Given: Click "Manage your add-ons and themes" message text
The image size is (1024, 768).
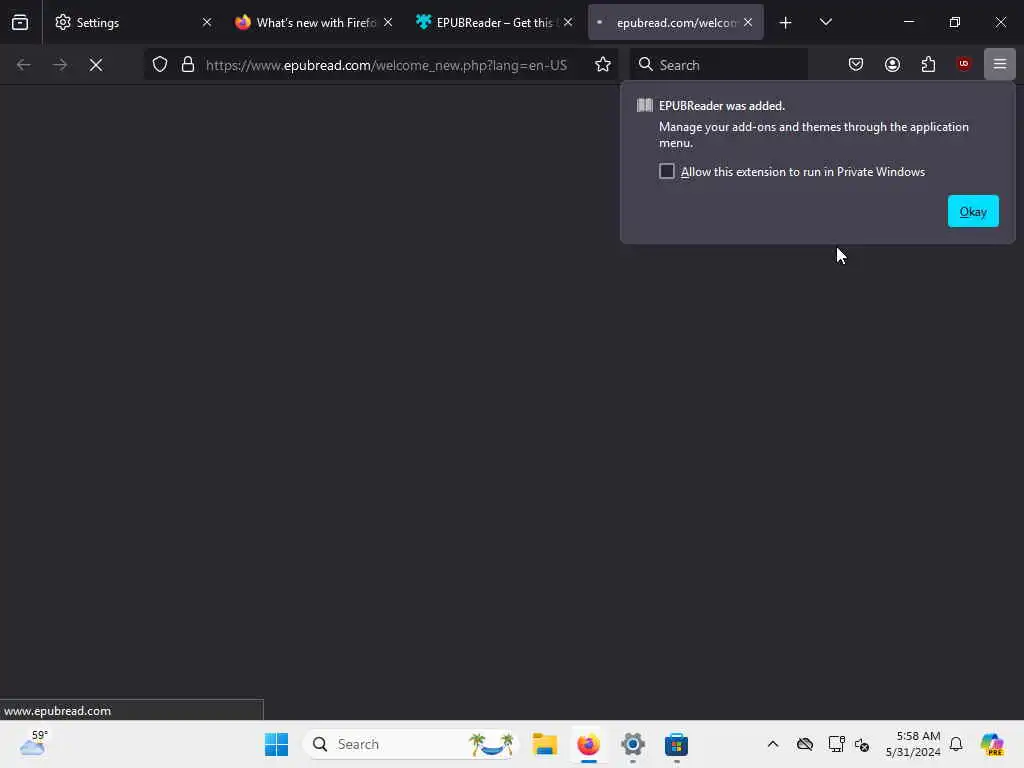Looking at the screenshot, I should click(814, 135).
